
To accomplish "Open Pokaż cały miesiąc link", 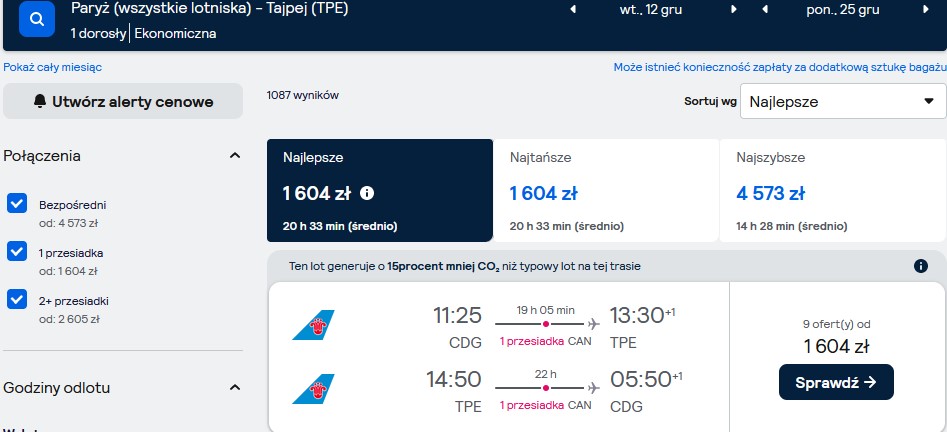I will tap(53, 67).
